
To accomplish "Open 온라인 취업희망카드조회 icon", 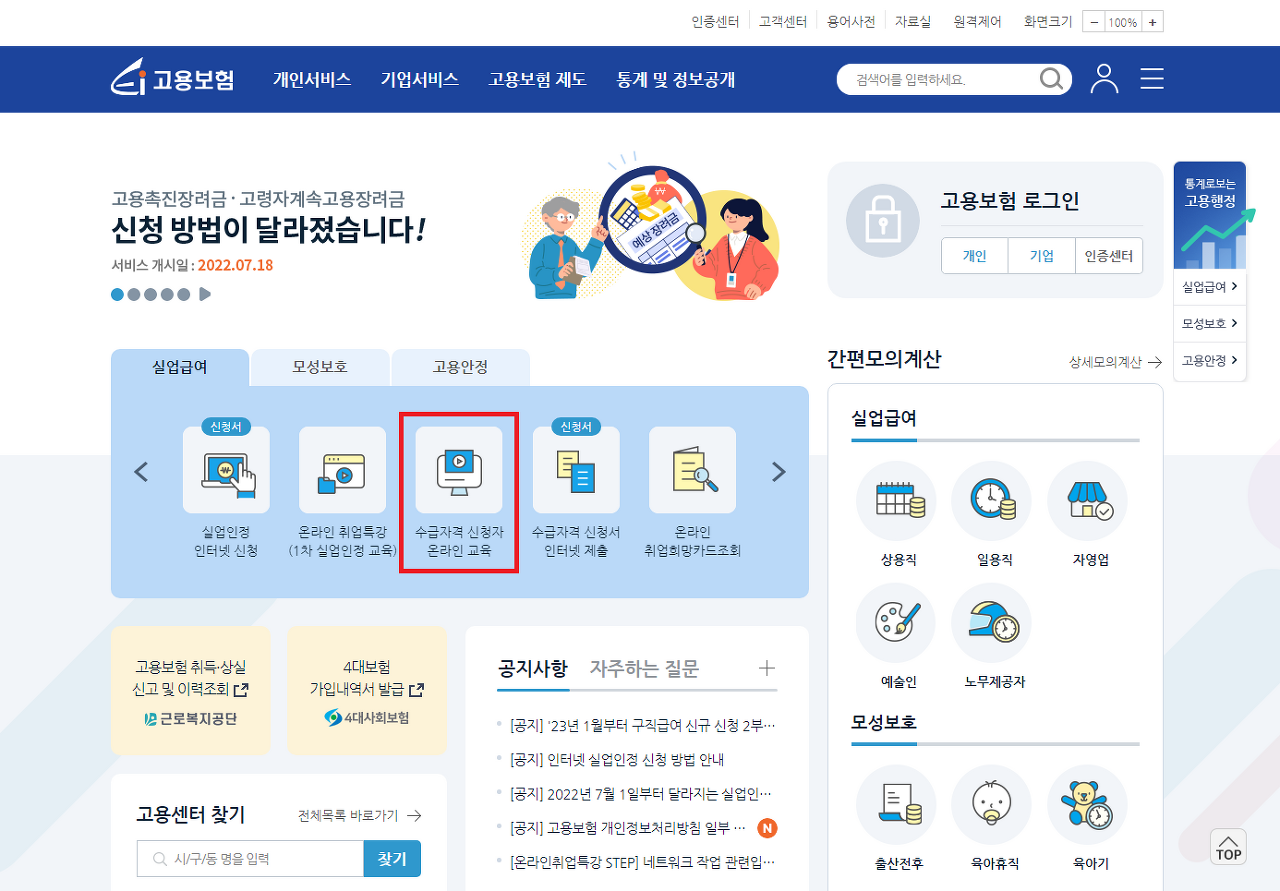I will 692,470.
